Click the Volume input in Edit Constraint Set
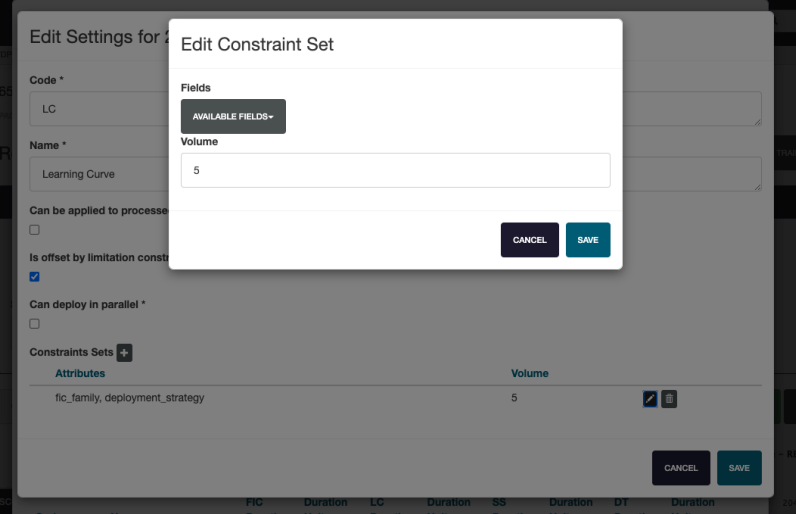This screenshot has height=514, width=796. click(395, 170)
